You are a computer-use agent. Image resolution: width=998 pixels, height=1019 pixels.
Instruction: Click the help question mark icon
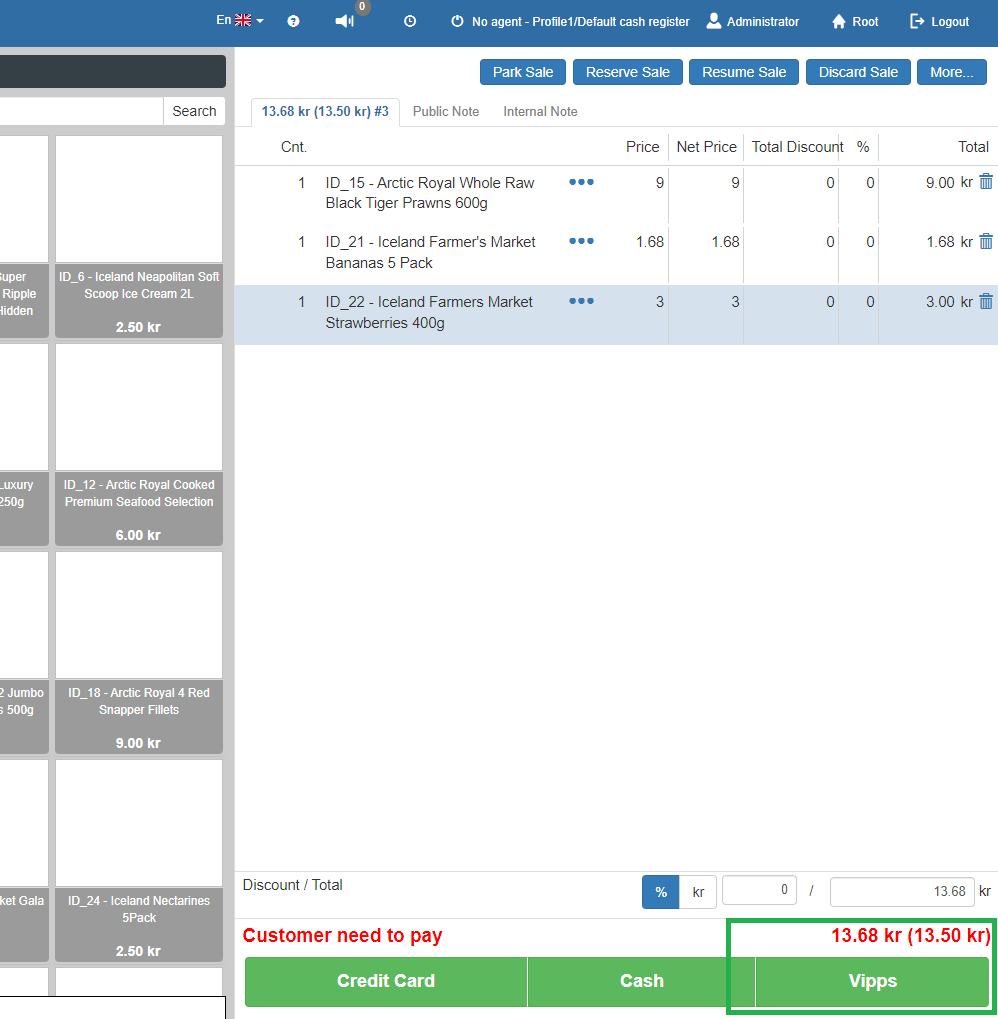click(x=294, y=21)
